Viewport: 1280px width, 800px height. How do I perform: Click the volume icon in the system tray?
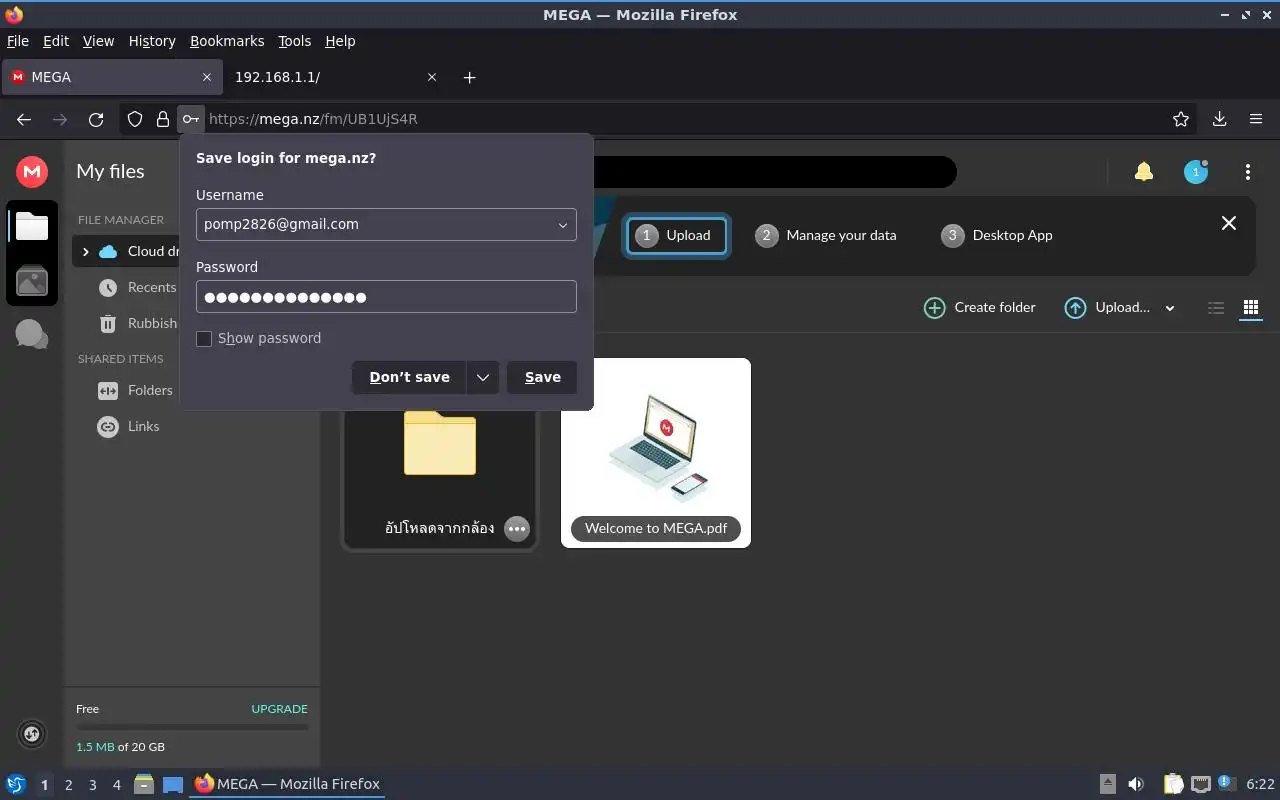[x=1136, y=785]
